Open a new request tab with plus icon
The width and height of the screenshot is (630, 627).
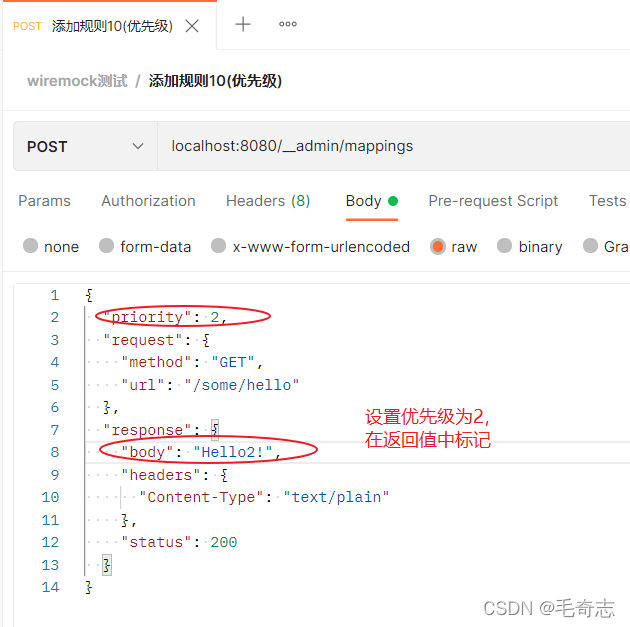243,24
